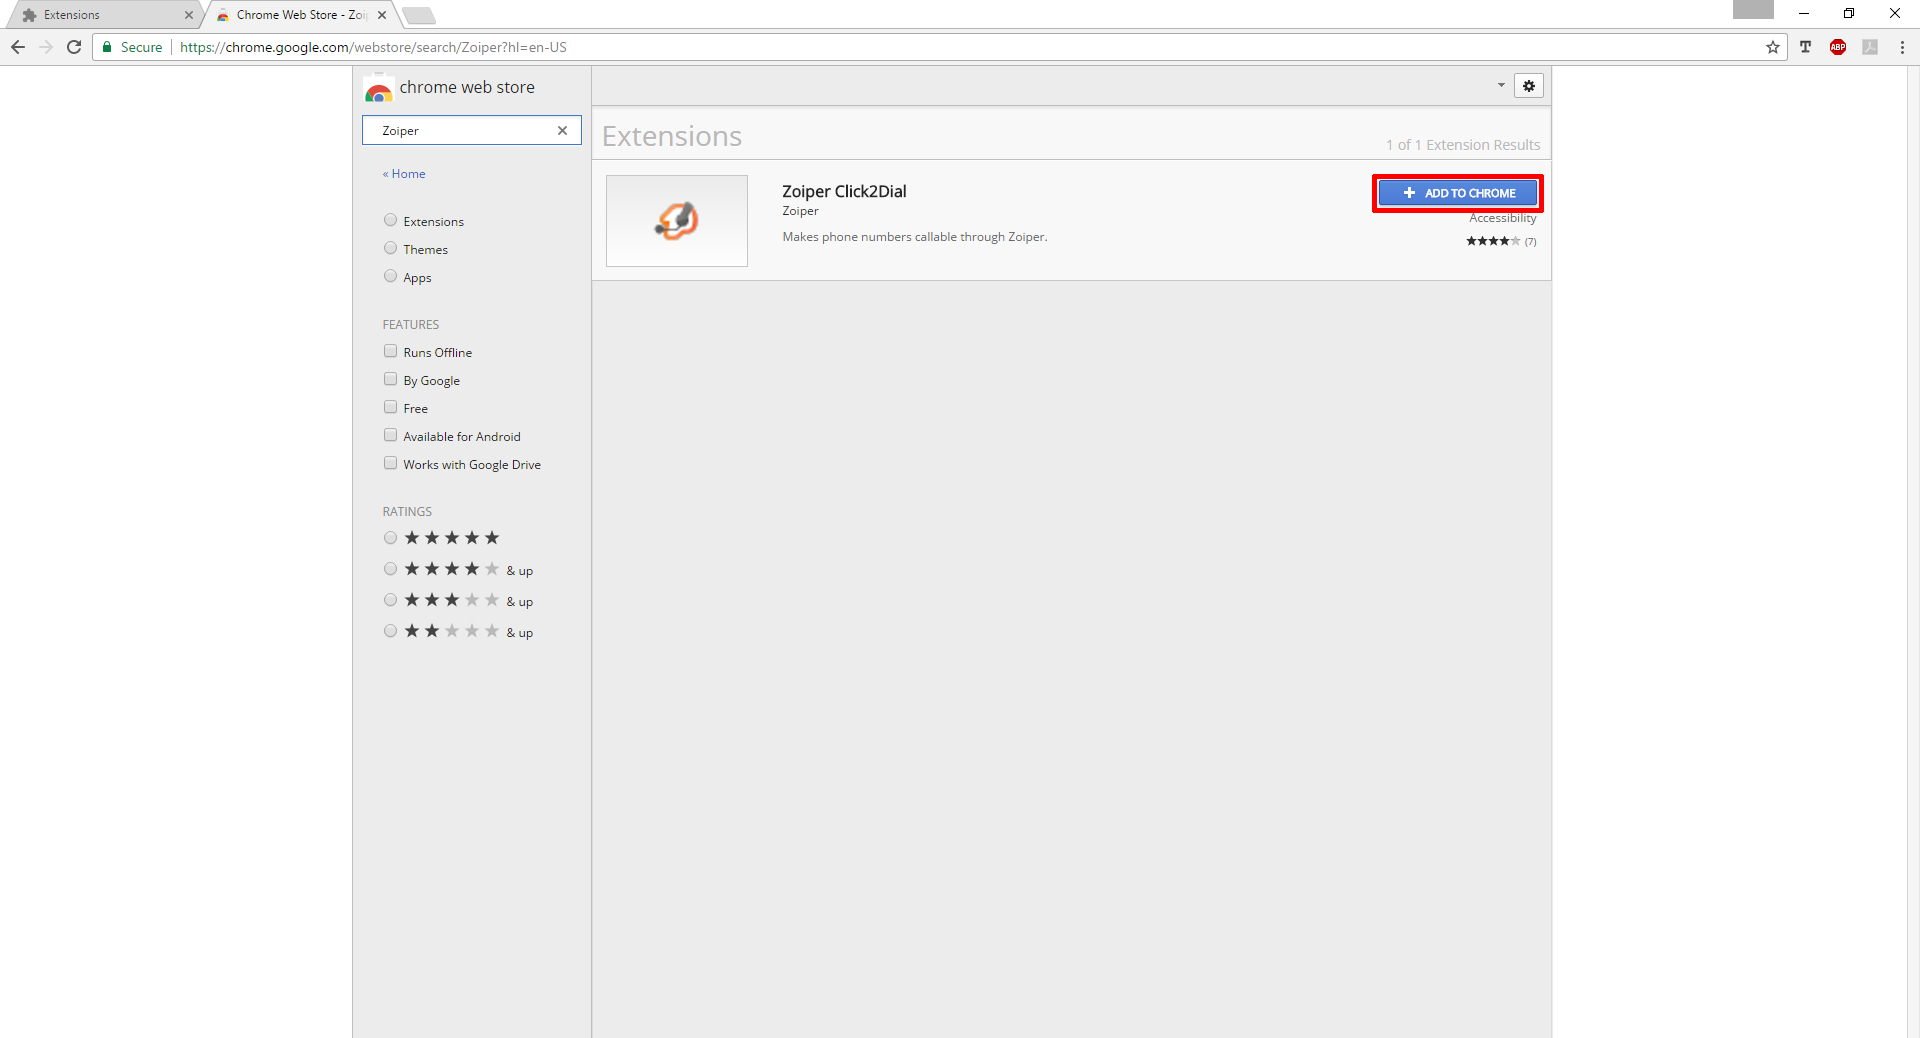Click the browser back arrow
The width and height of the screenshot is (1920, 1038).
(x=18, y=47)
